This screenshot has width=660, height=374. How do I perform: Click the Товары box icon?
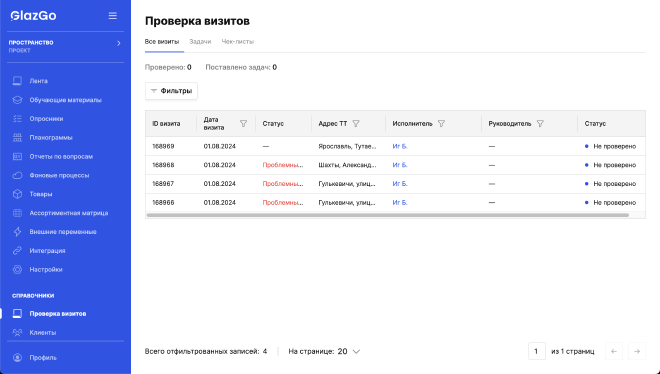17,194
